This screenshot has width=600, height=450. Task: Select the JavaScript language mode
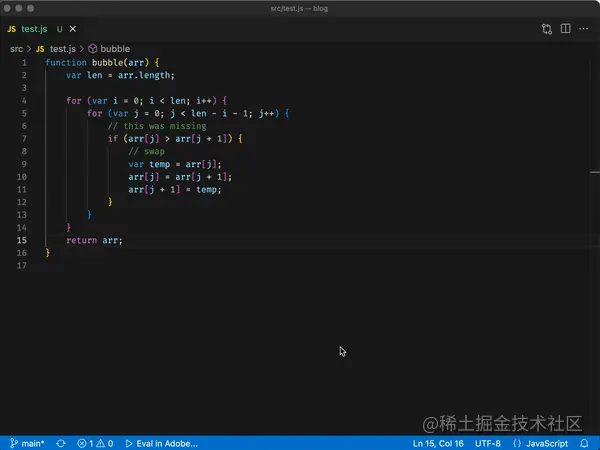[x=547, y=443]
